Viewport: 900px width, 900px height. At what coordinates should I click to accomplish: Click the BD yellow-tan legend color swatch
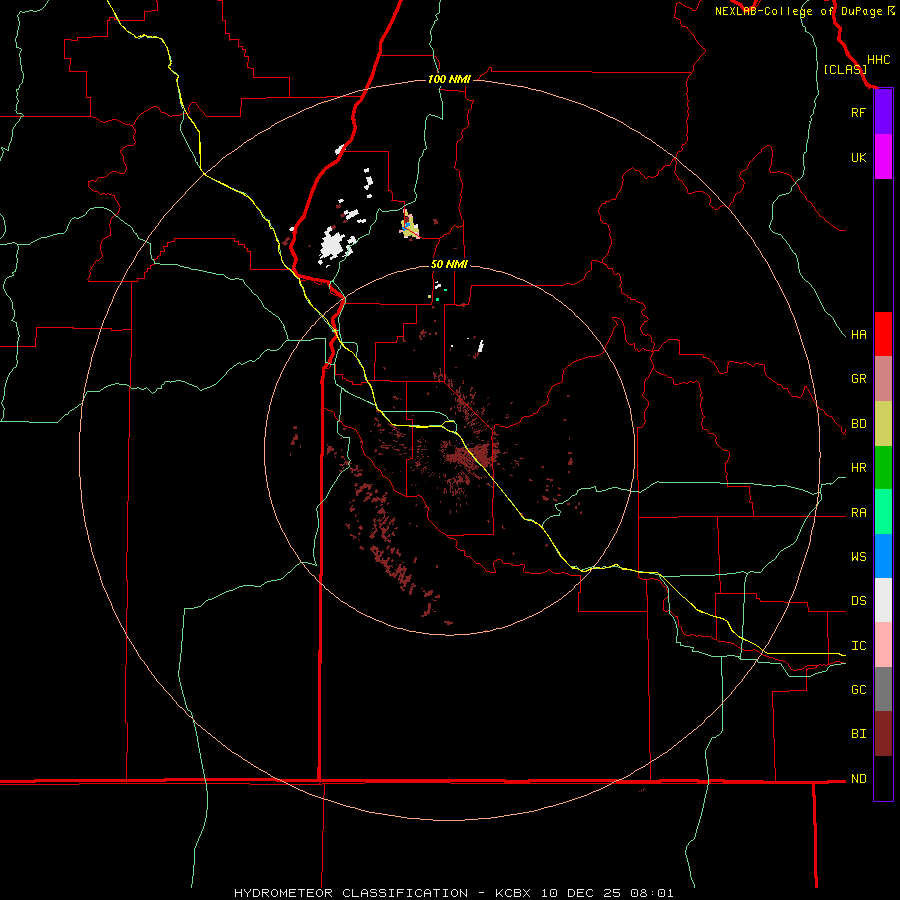883,423
